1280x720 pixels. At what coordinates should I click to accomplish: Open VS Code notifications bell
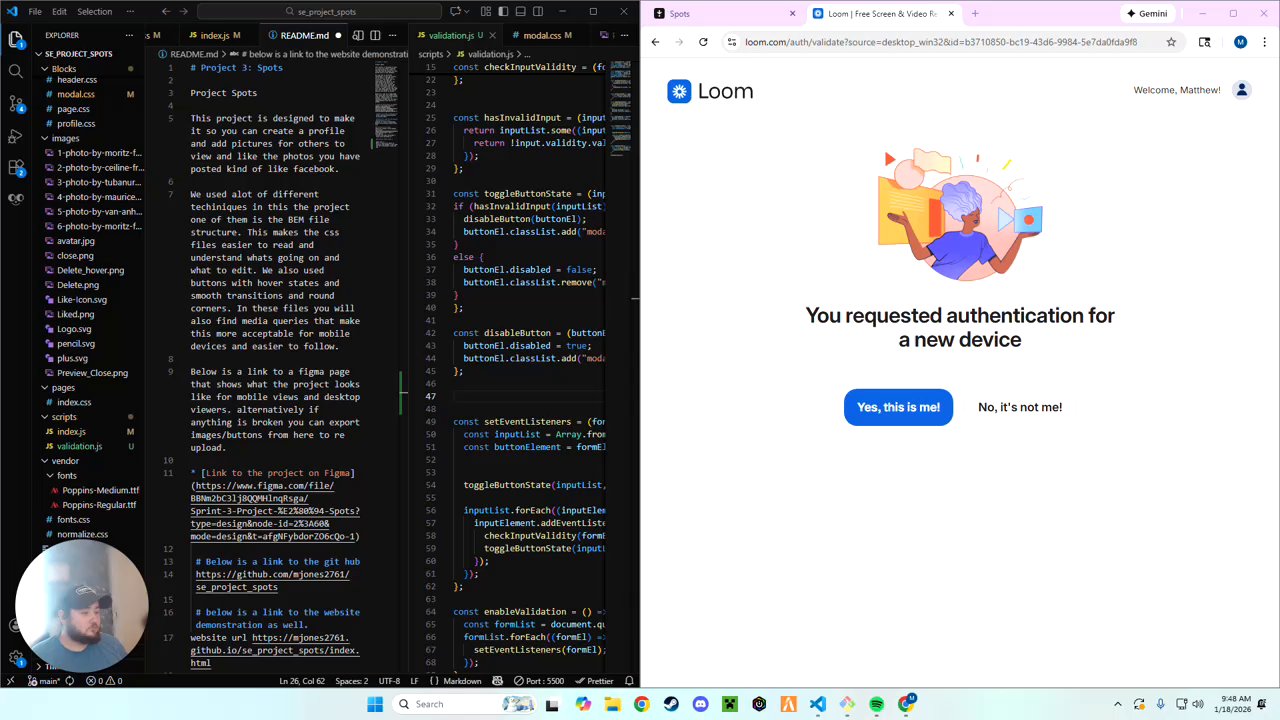[x=630, y=681]
